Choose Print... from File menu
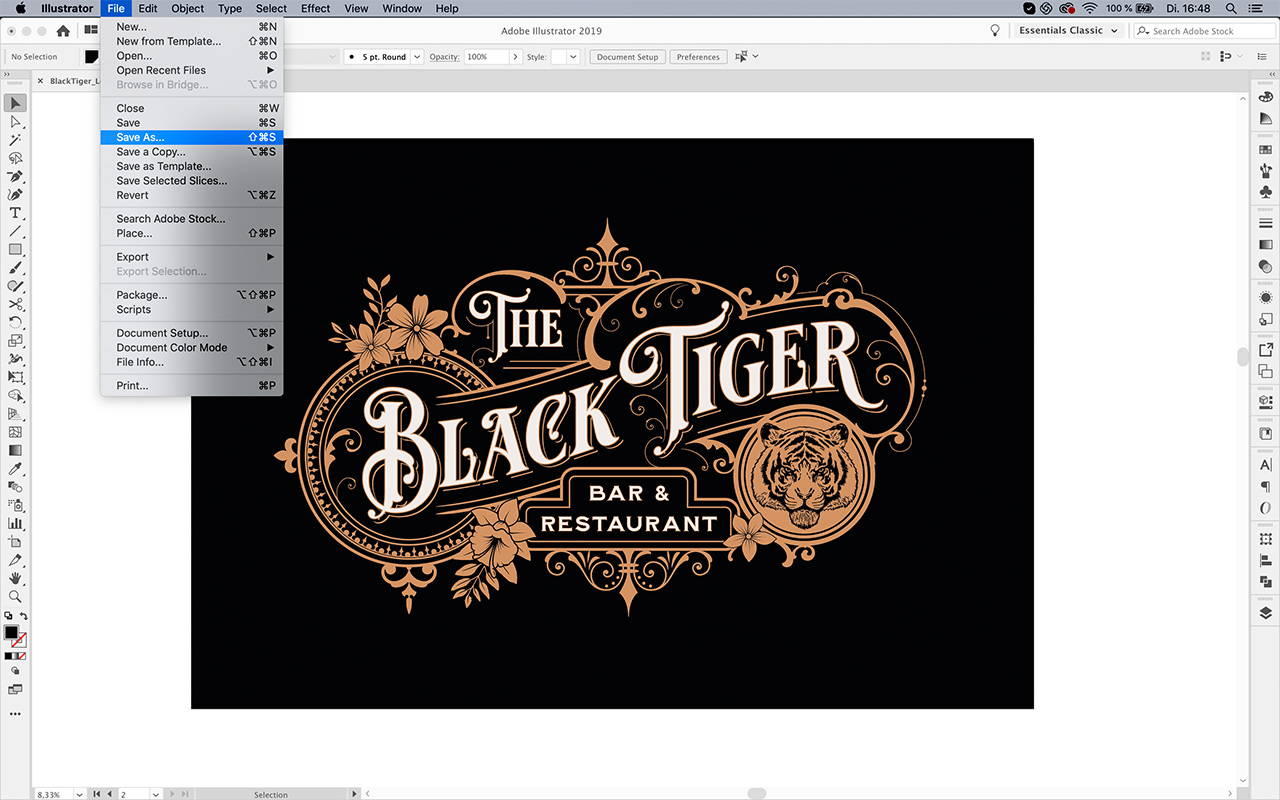This screenshot has height=800, width=1280. tap(190, 385)
